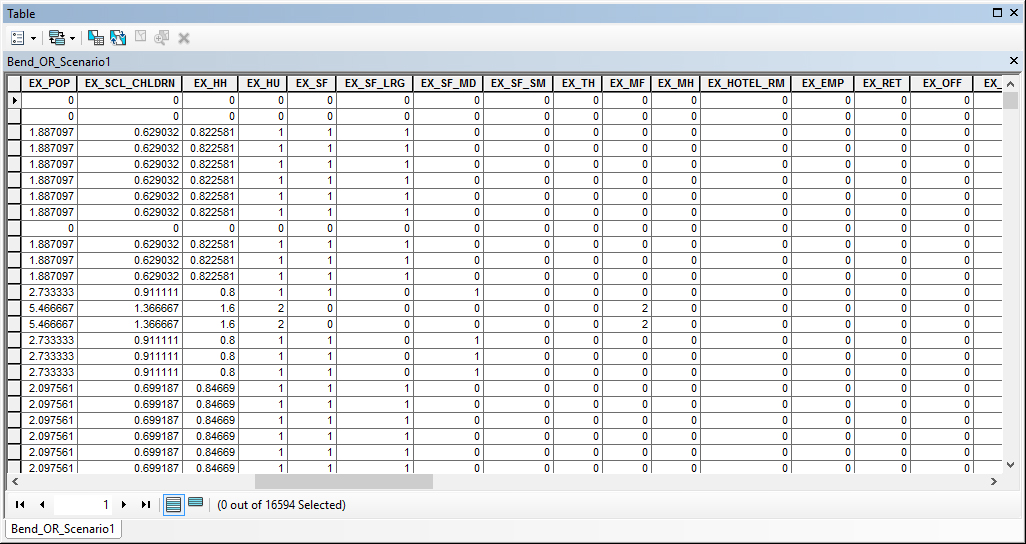Close the Bend_OR_Scenario1 table panel
This screenshot has height=544, width=1026.
1014,61
